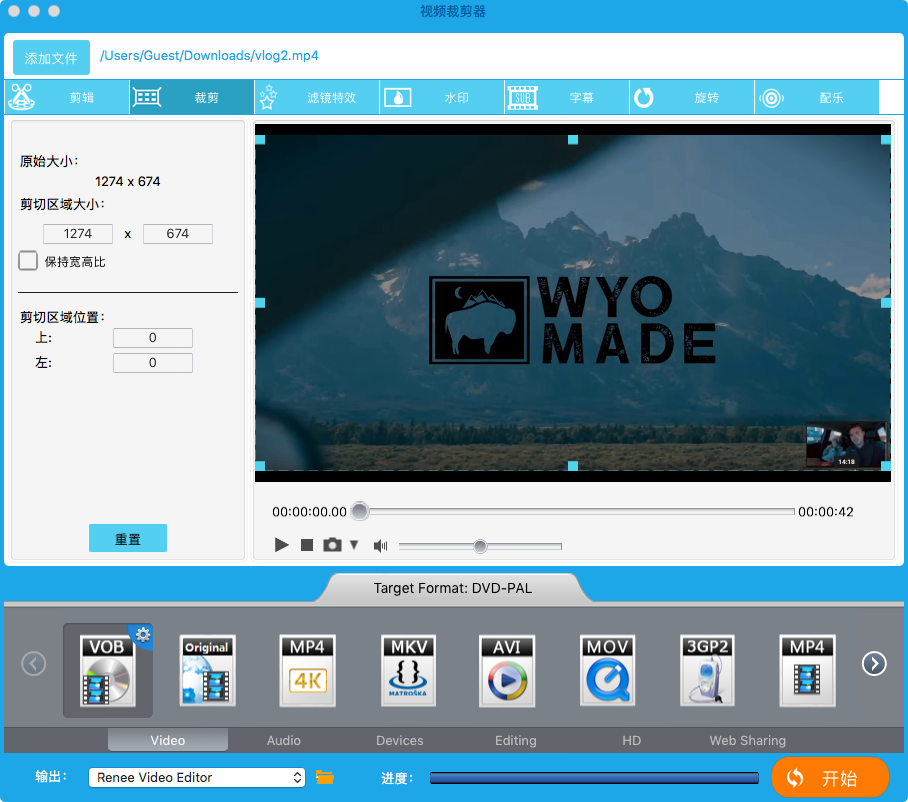Click the 重置 reset button
The image size is (908, 802).
point(128,539)
